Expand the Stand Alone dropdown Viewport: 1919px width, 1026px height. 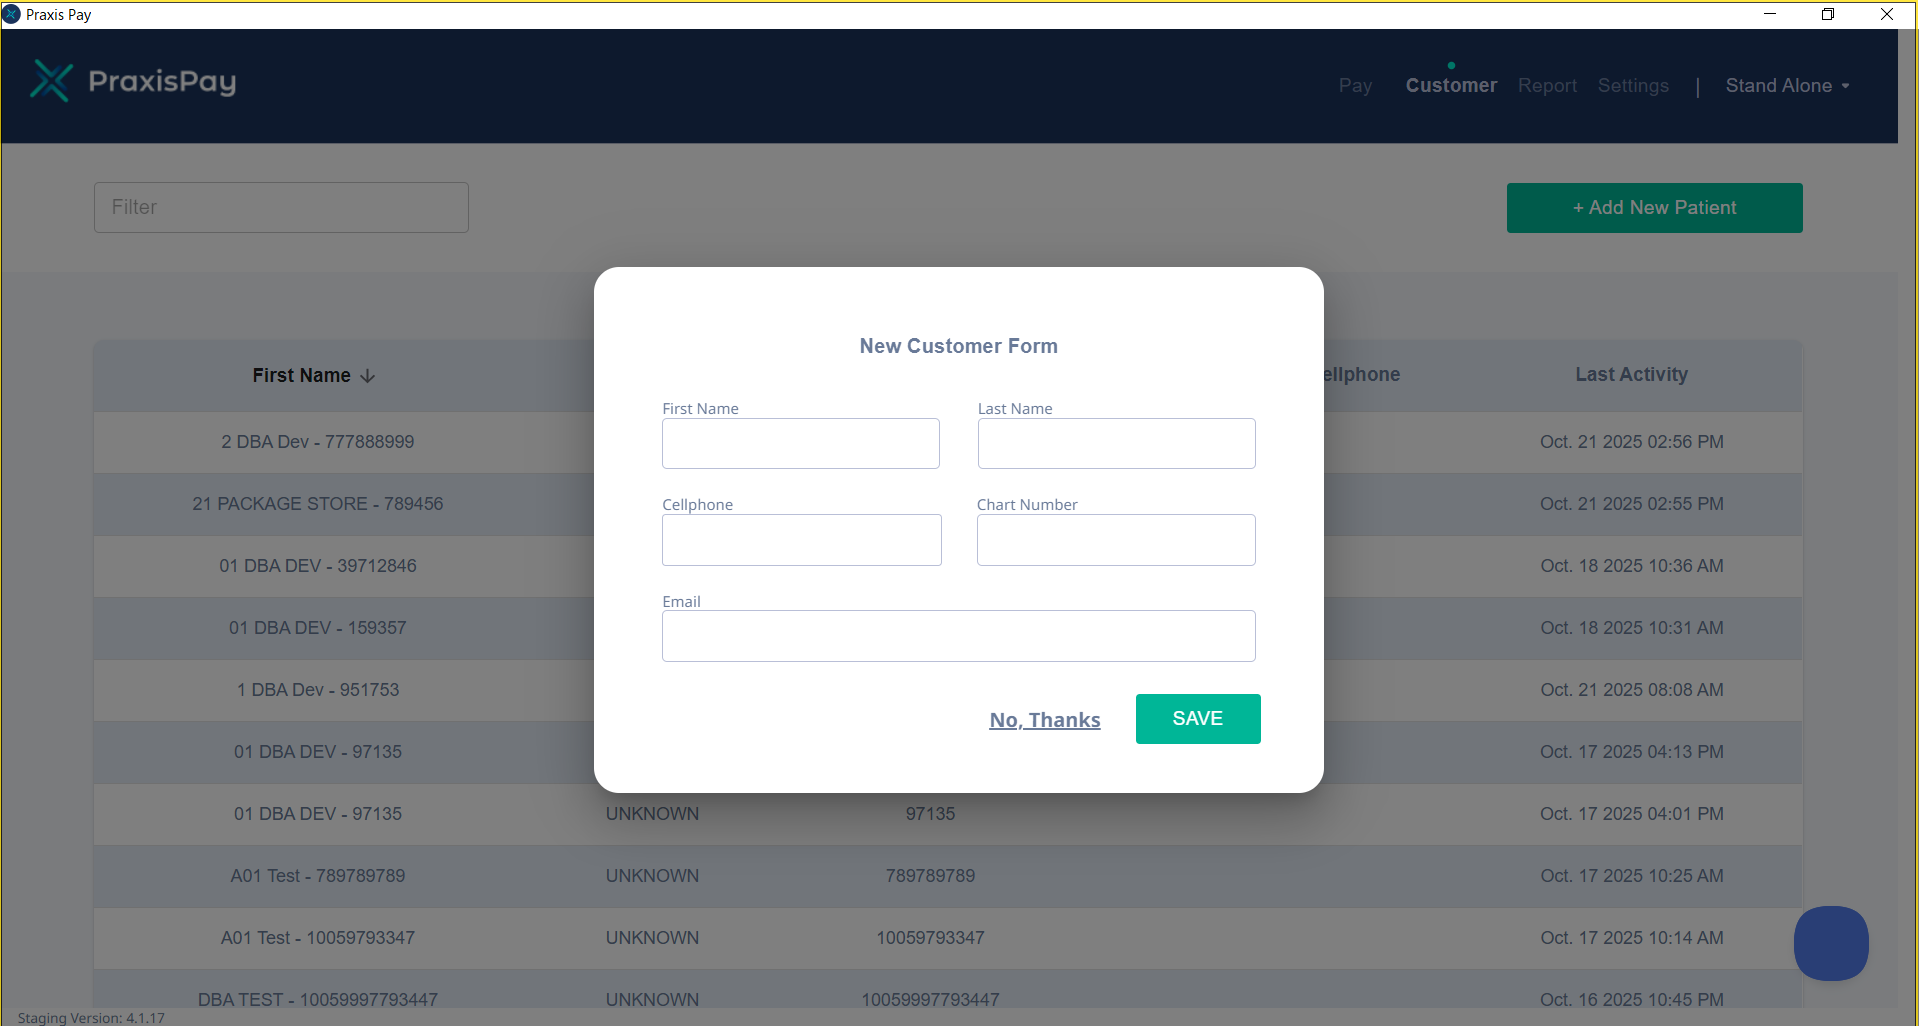tap(1787, 86)
